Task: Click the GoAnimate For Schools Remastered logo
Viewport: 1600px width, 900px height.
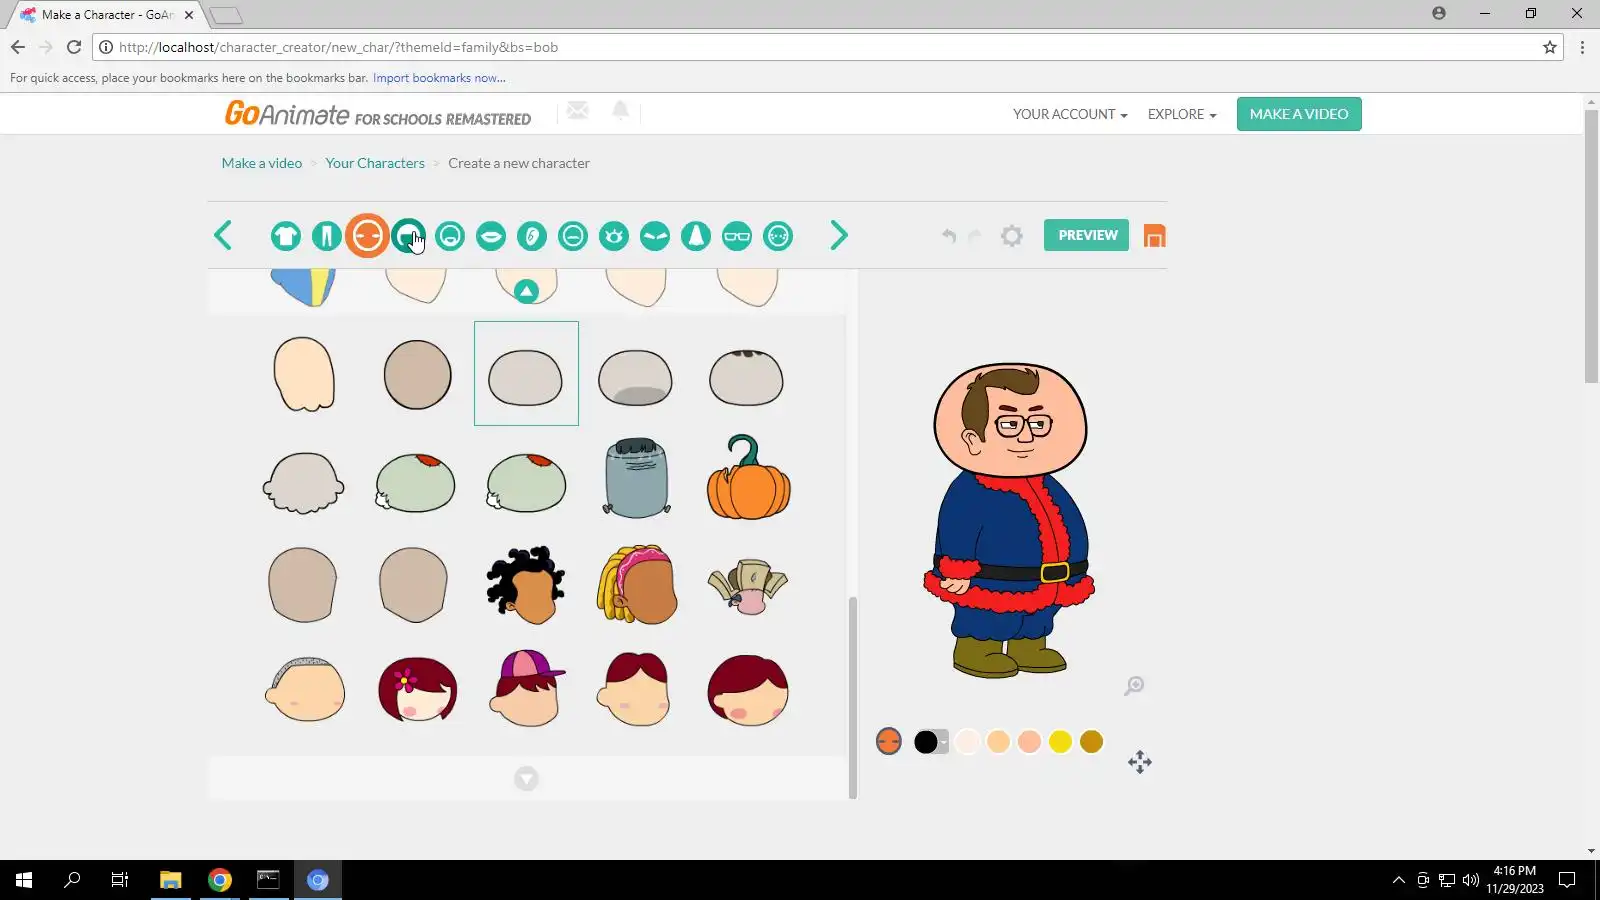Action: [378, 114]
